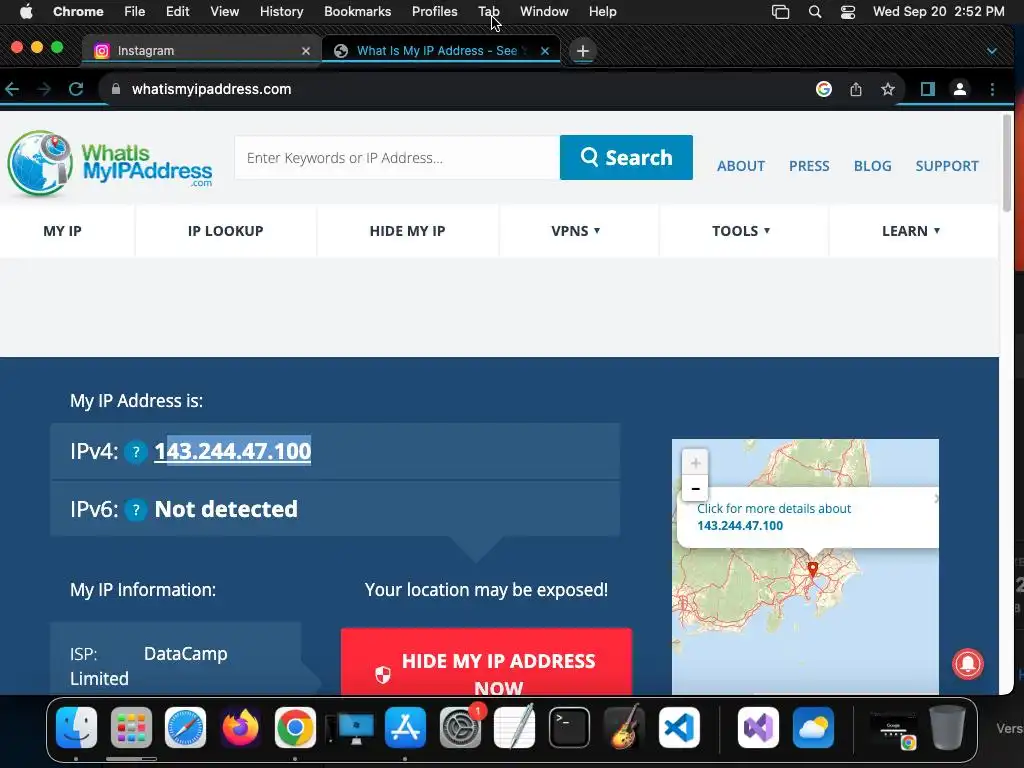Click the page vertical scrollbar
The height and width of the screenshot is (768, 1024).
pos(1006,163)
